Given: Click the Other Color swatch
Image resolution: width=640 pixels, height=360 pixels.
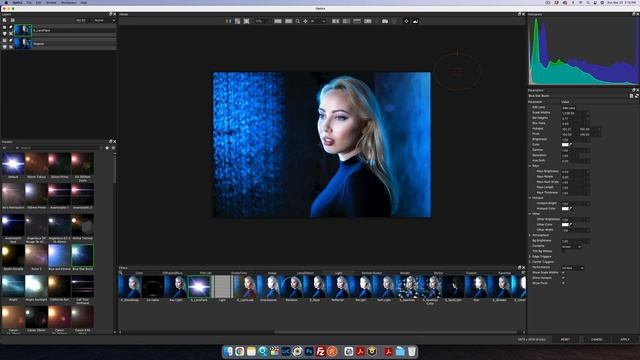Looking at the screenshot, I should click(x=565, y=224).
